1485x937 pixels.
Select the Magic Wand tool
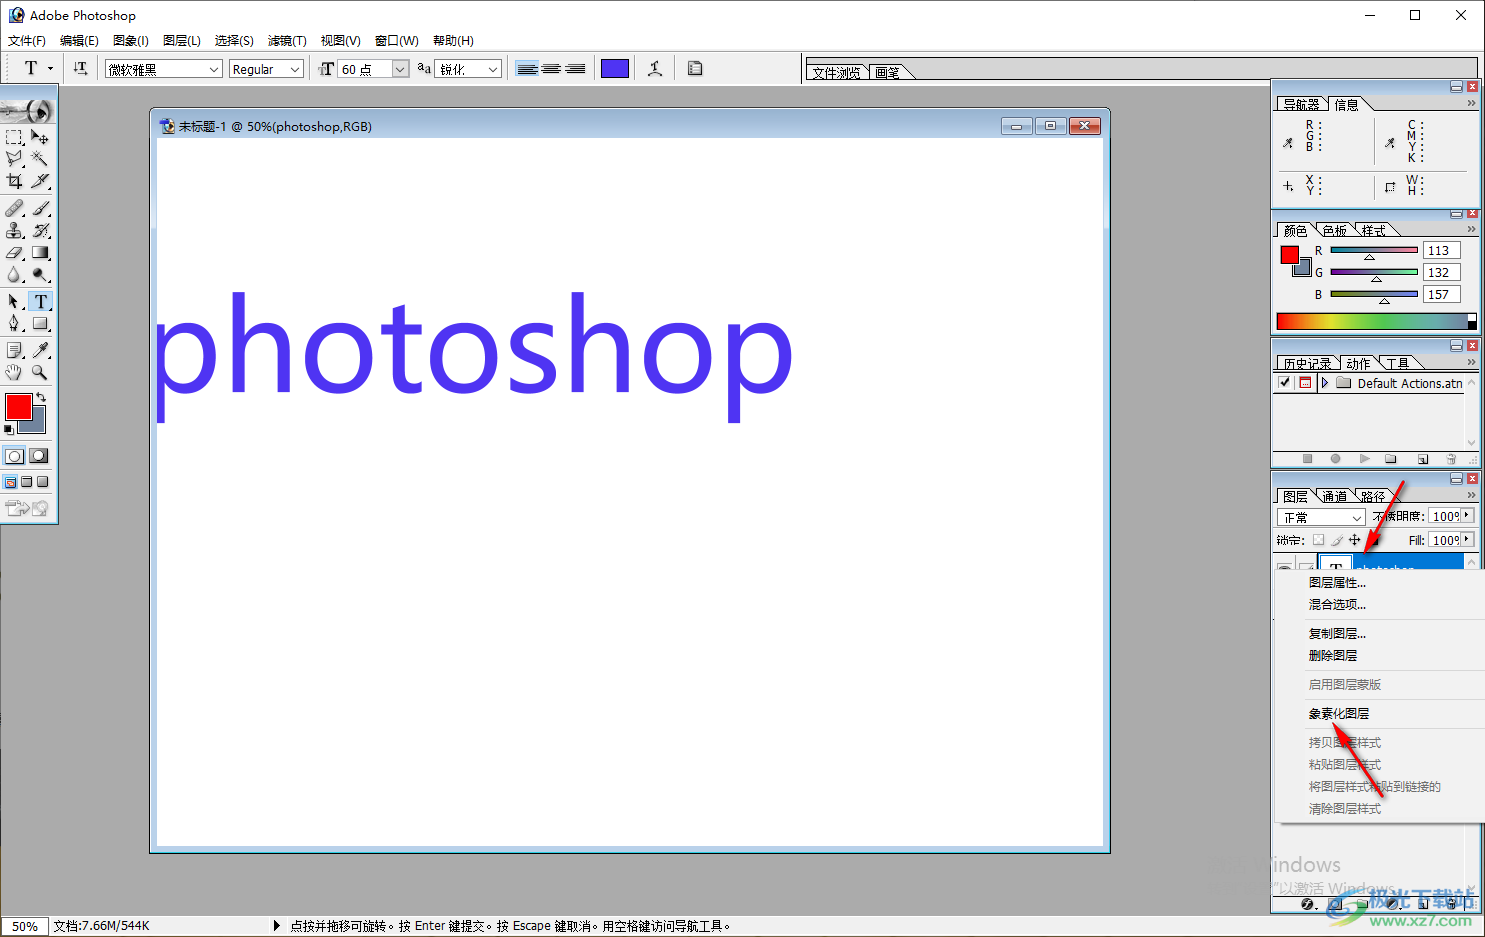click(40, 159)
